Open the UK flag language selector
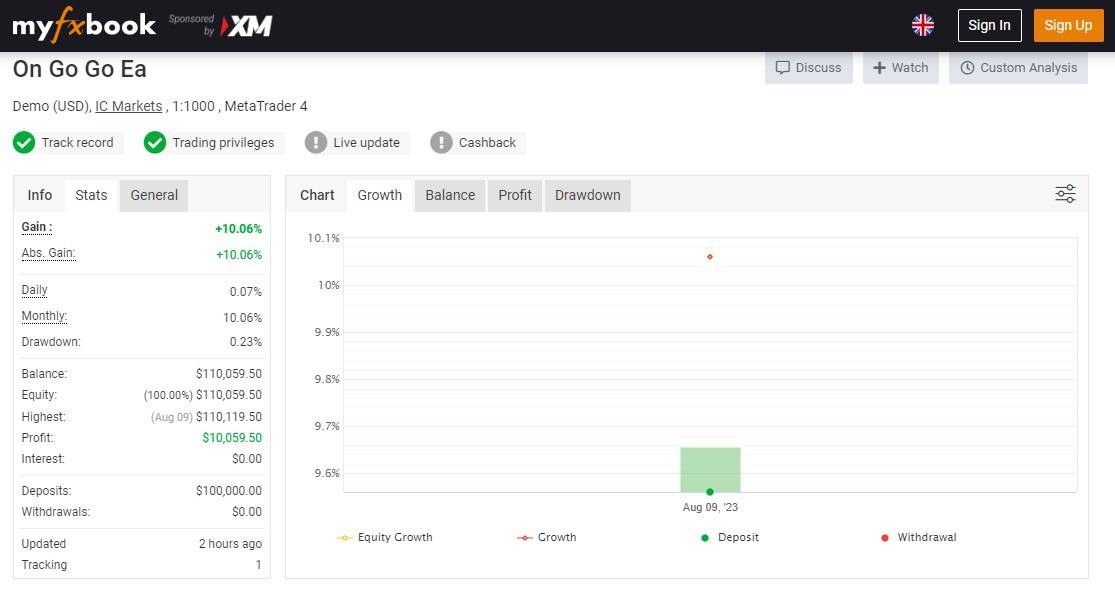 click(922, 25)
